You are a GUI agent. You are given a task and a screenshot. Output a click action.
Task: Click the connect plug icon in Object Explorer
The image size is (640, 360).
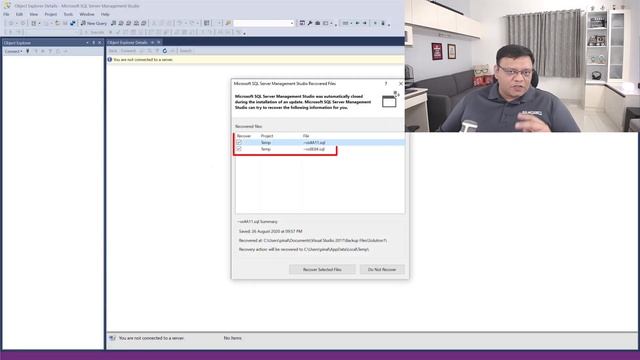[x=28, y=51]
